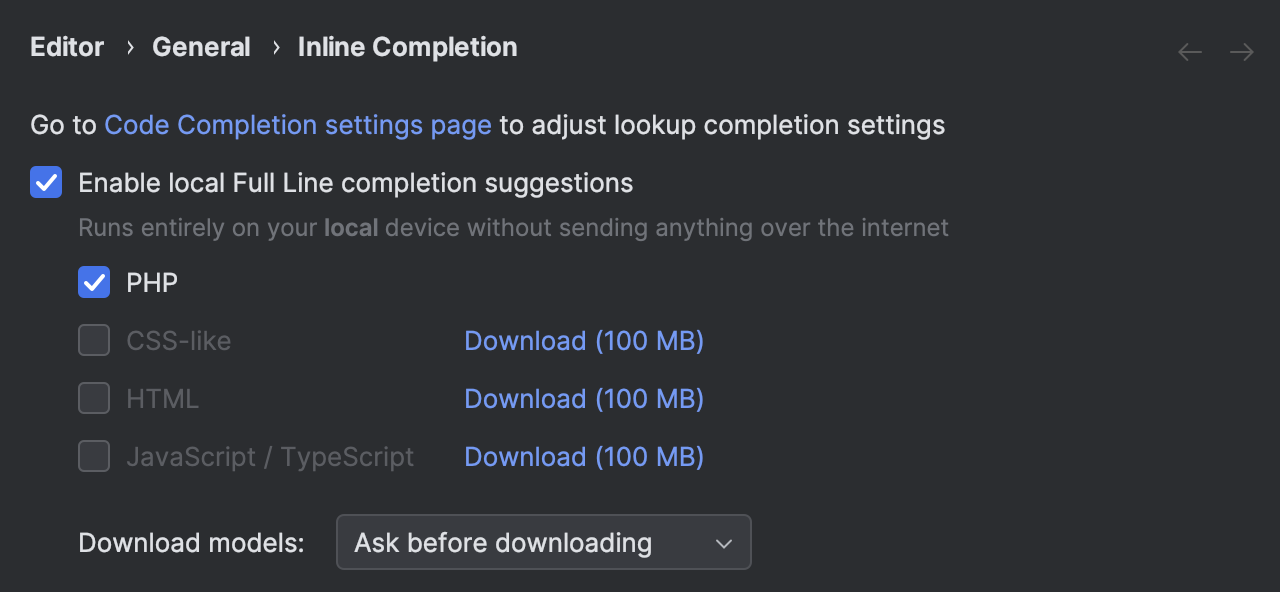The image size is (1280, 592).
Task: Expand the Ask before downloading combo box
Action: click(543, 543)
